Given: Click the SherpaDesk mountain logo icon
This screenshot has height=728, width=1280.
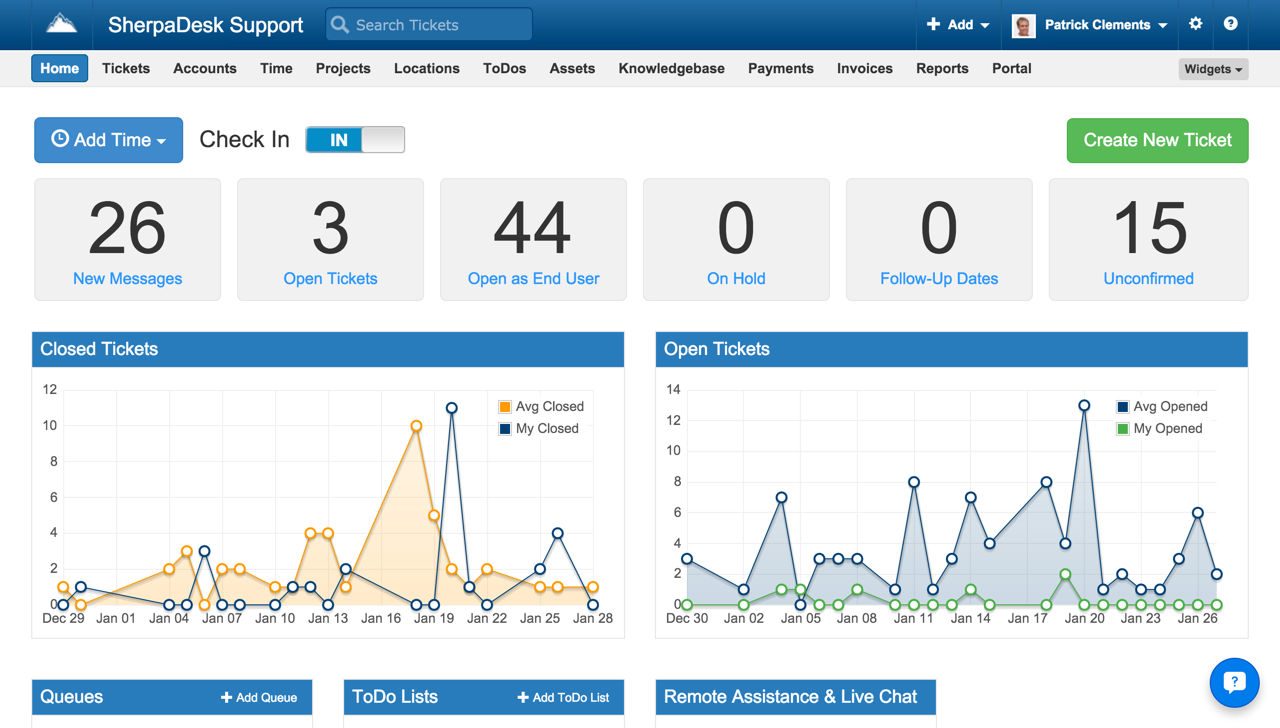Looking at the screenshot, I should click(x=62, y=24).
